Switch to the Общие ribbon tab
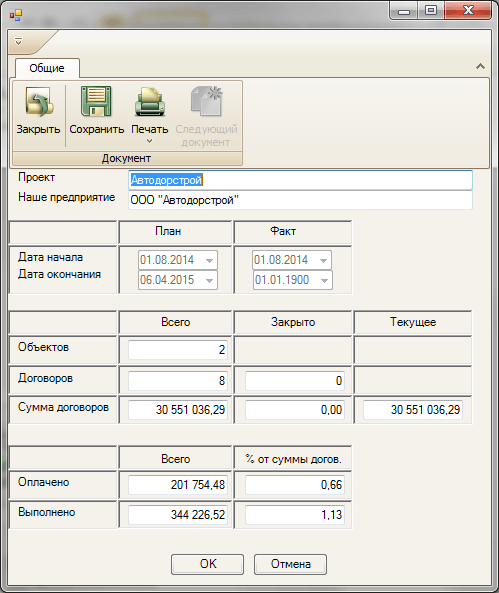499x593 pixels. click(47, 68)
